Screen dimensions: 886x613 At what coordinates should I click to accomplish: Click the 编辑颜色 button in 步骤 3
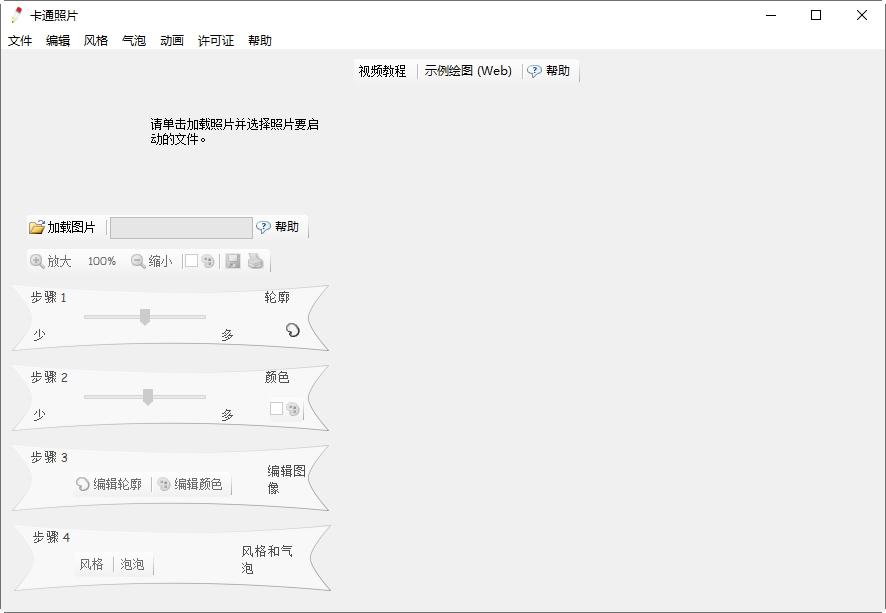(190, 484)
